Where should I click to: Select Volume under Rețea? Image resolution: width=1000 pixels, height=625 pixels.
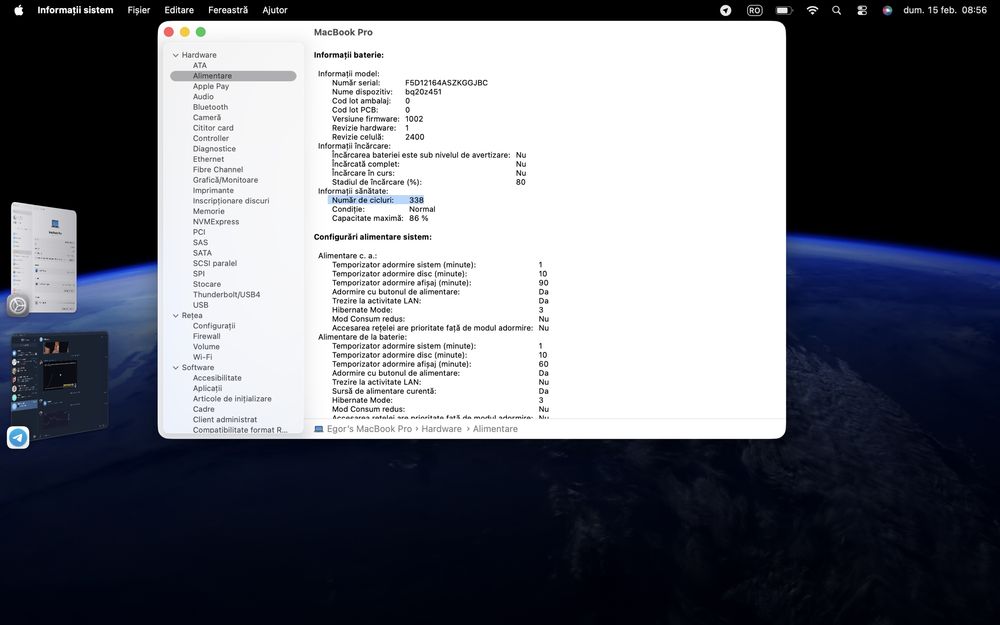[x=206, y=347]
